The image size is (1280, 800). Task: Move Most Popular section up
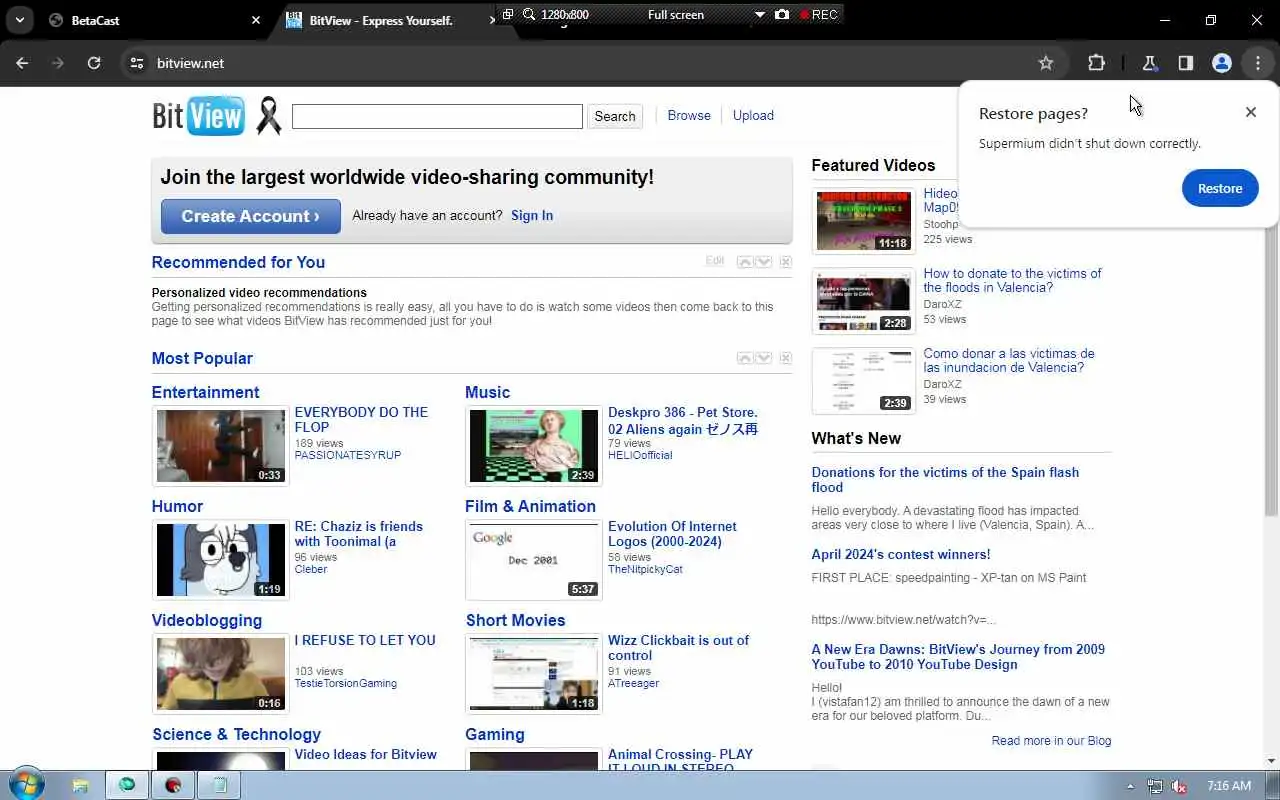(744, 358)
